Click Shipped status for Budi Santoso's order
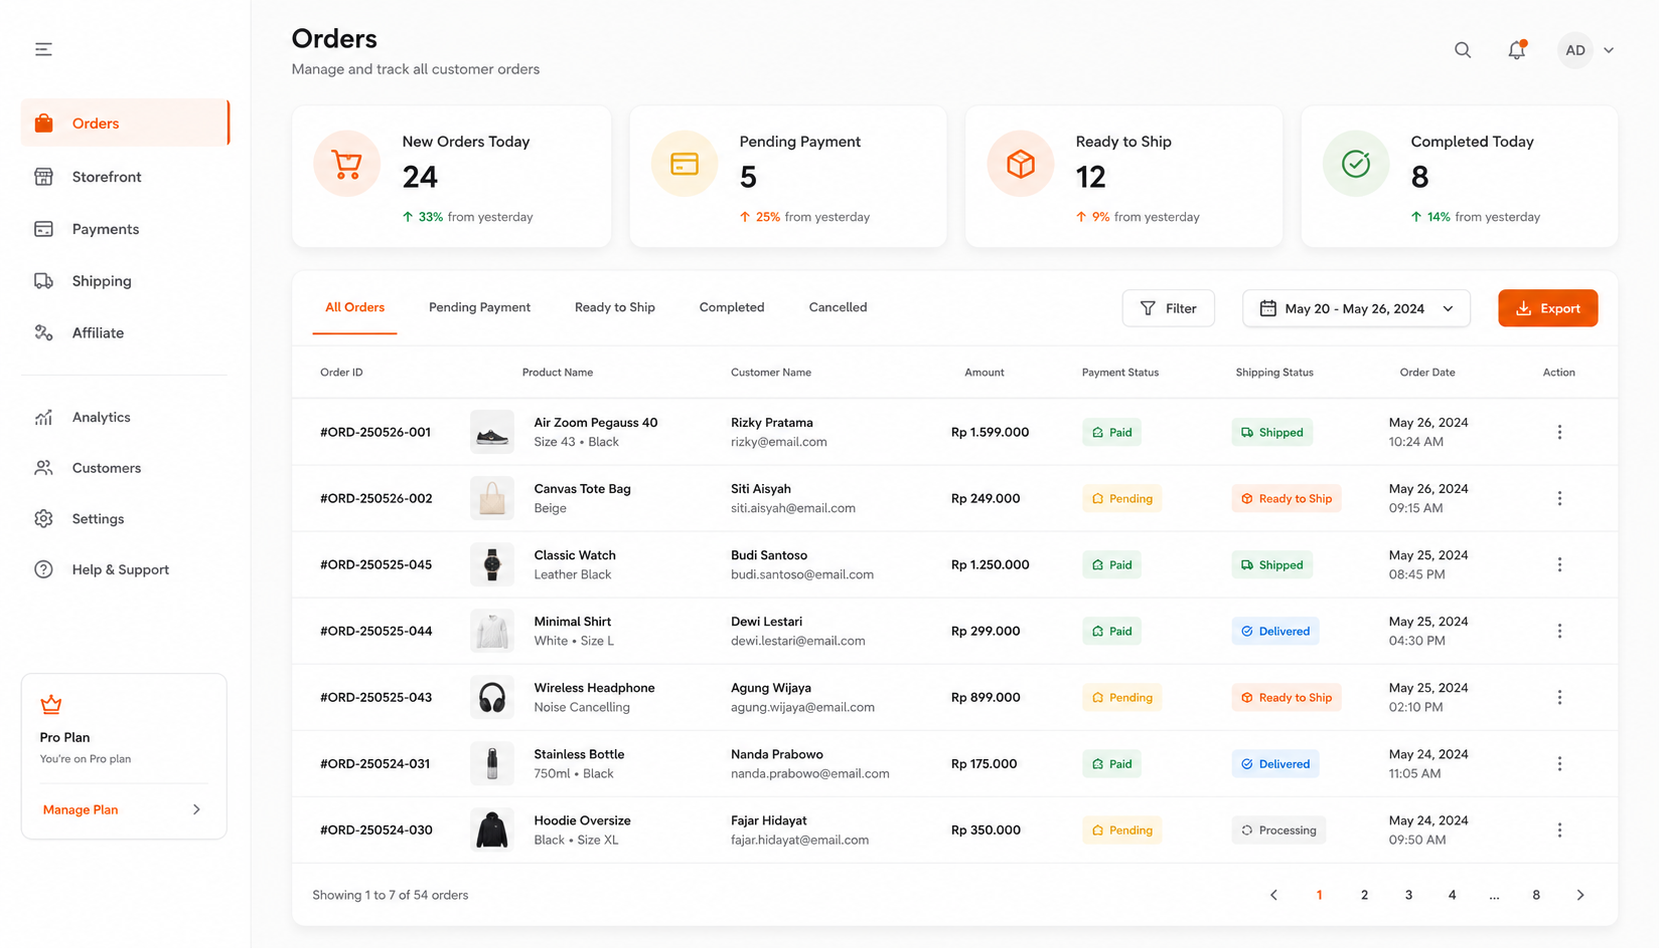The image size is (1659, 948). click(x=1272, y=565)
